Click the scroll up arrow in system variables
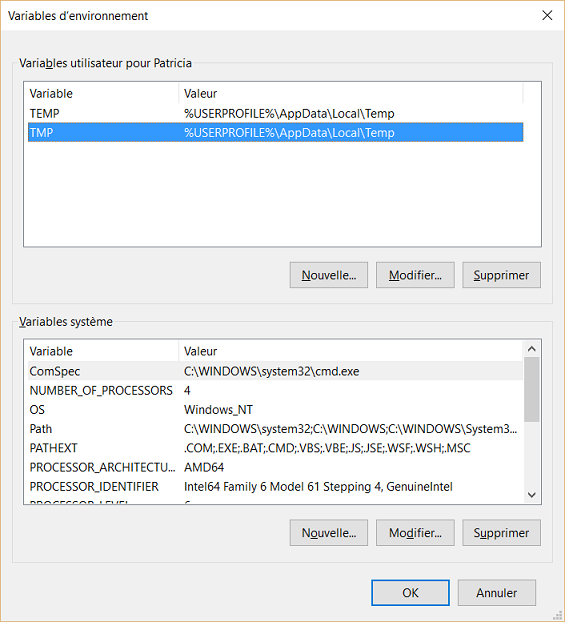 coord(532,349)
